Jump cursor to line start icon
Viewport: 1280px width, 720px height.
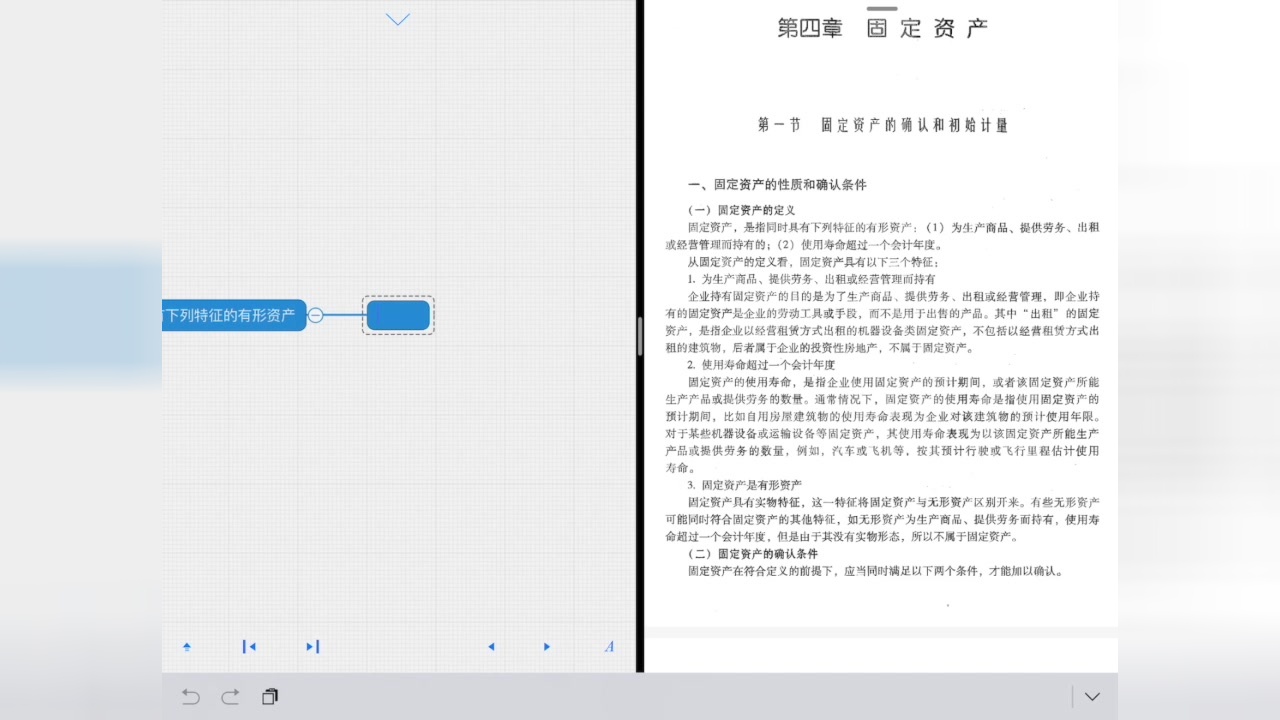(x=249, y=647)
